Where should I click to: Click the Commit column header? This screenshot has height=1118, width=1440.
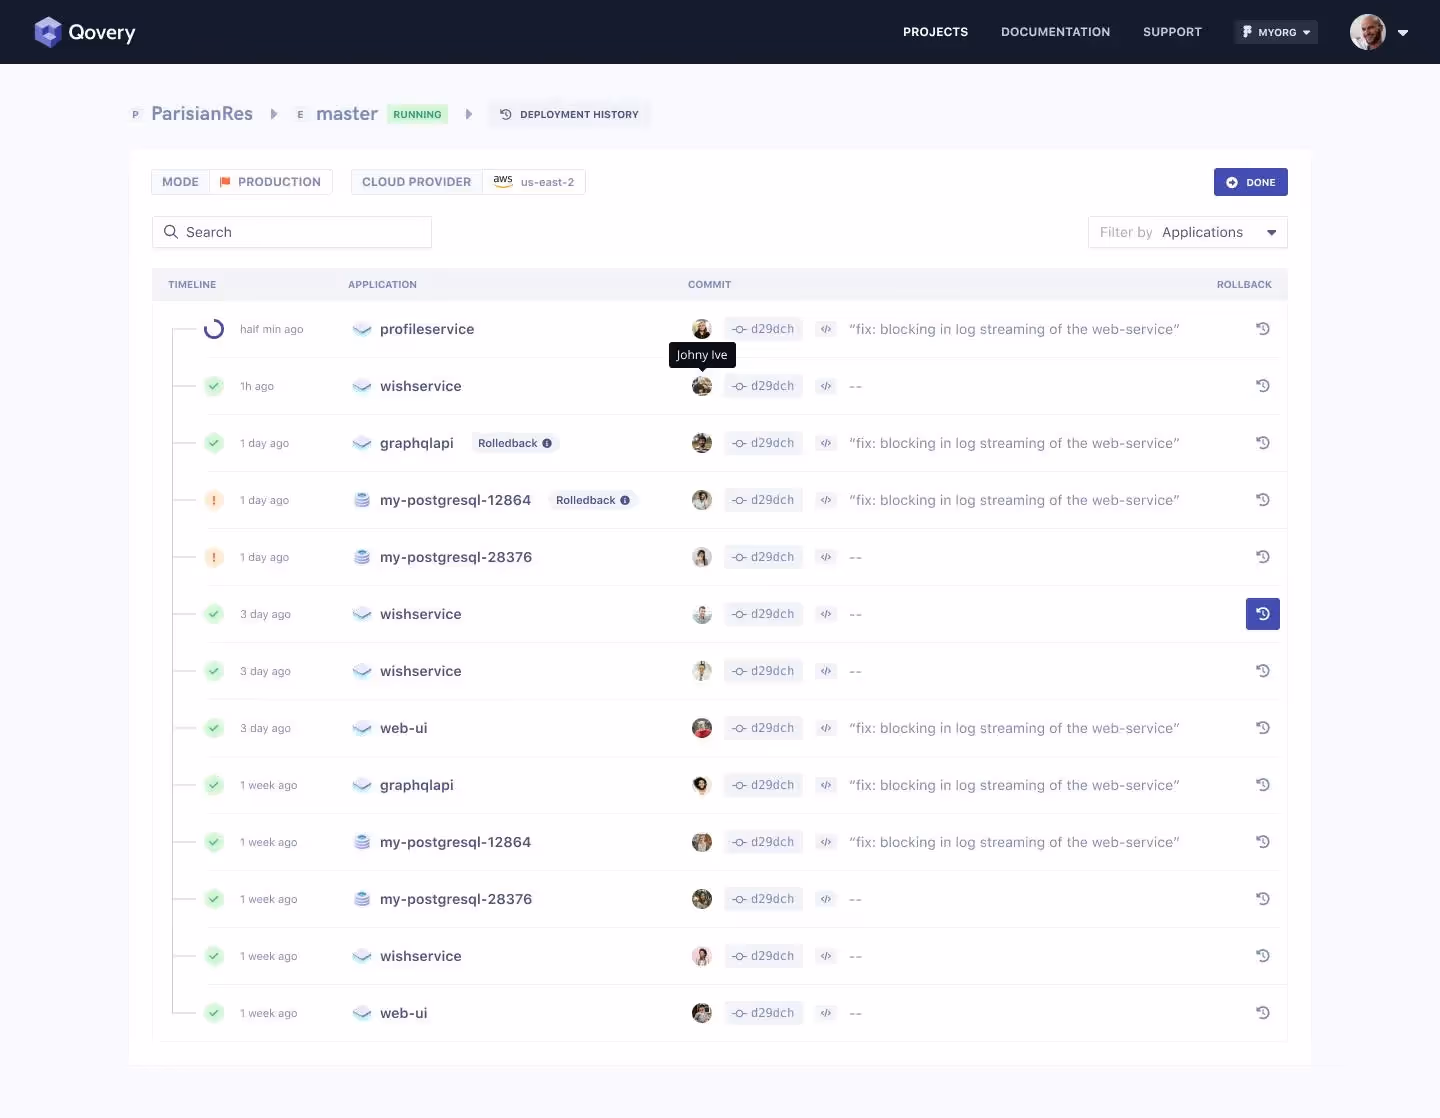(709, 285)
